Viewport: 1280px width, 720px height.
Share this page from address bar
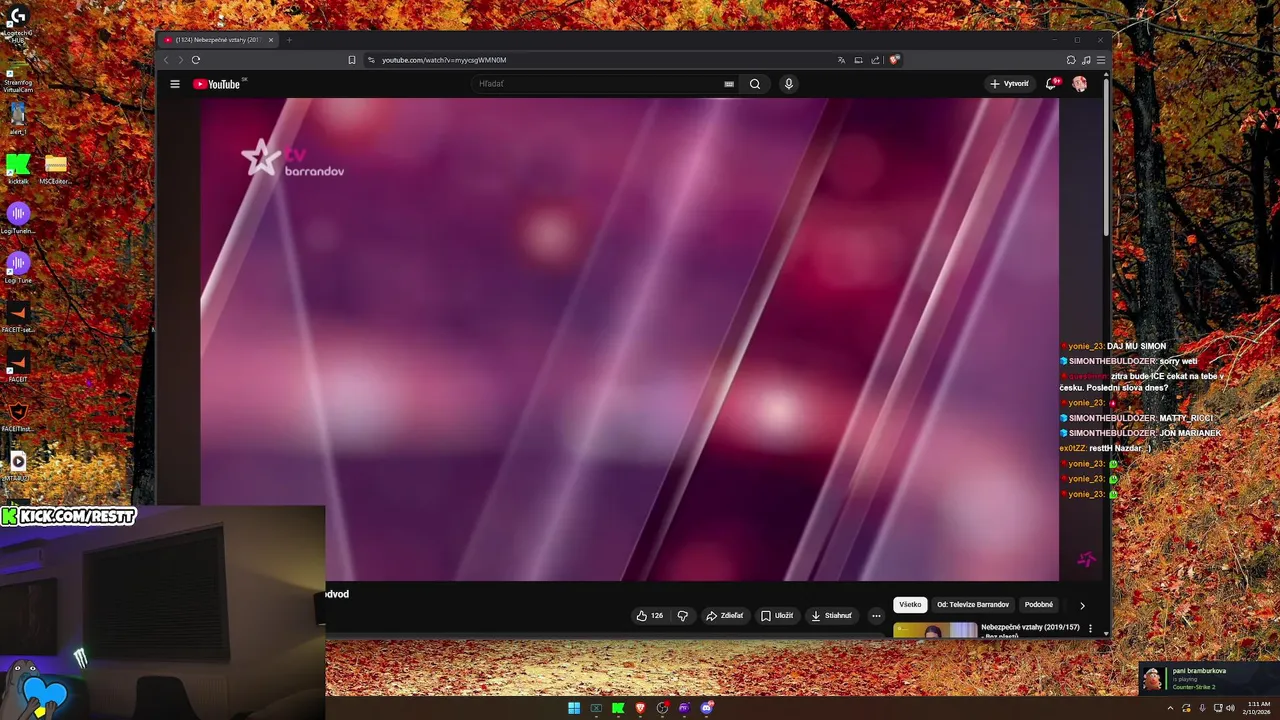[876, 60]
